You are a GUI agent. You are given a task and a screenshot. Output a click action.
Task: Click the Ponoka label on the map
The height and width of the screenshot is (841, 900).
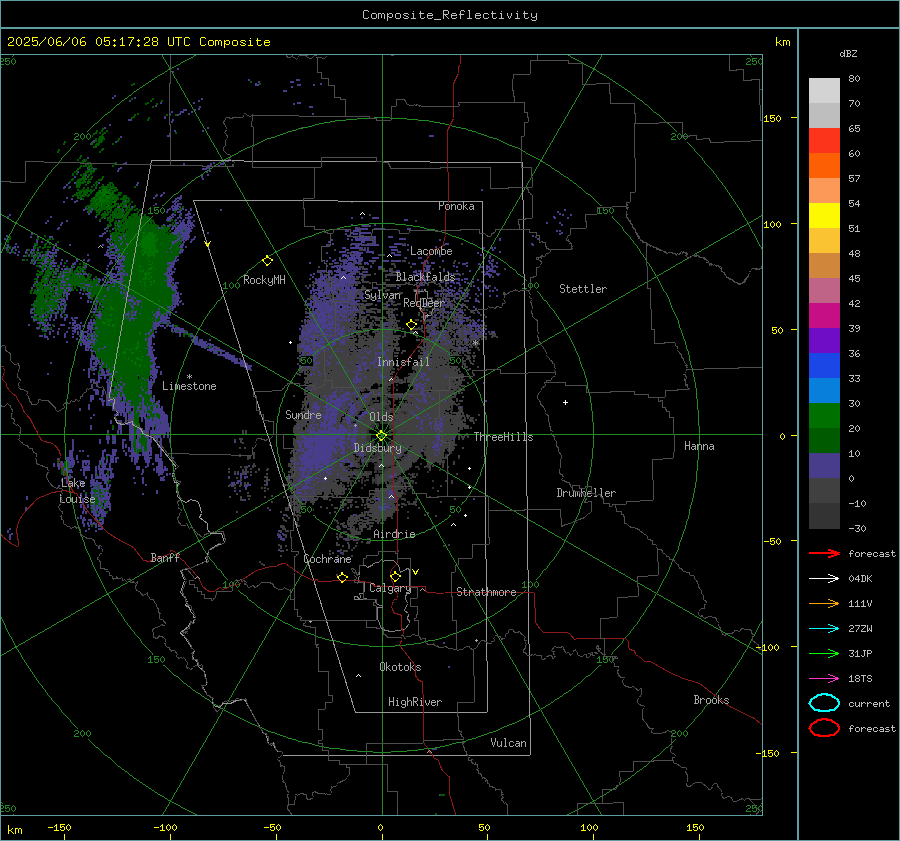click(x=456, y=206)
